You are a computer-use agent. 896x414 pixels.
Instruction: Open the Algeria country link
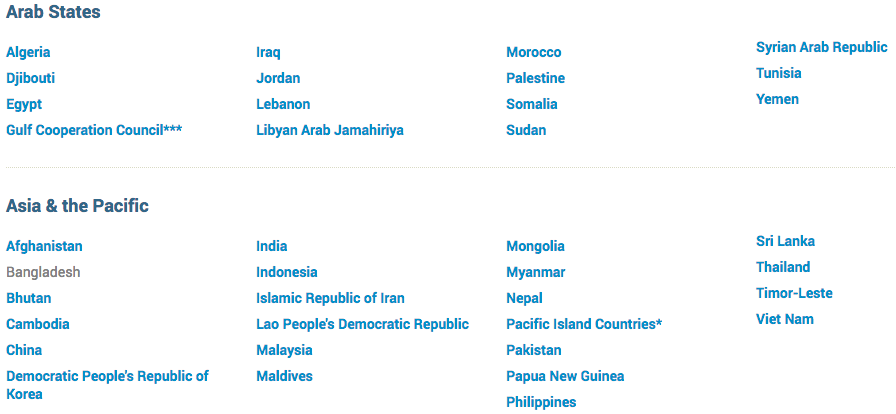[x=28, y=53]
